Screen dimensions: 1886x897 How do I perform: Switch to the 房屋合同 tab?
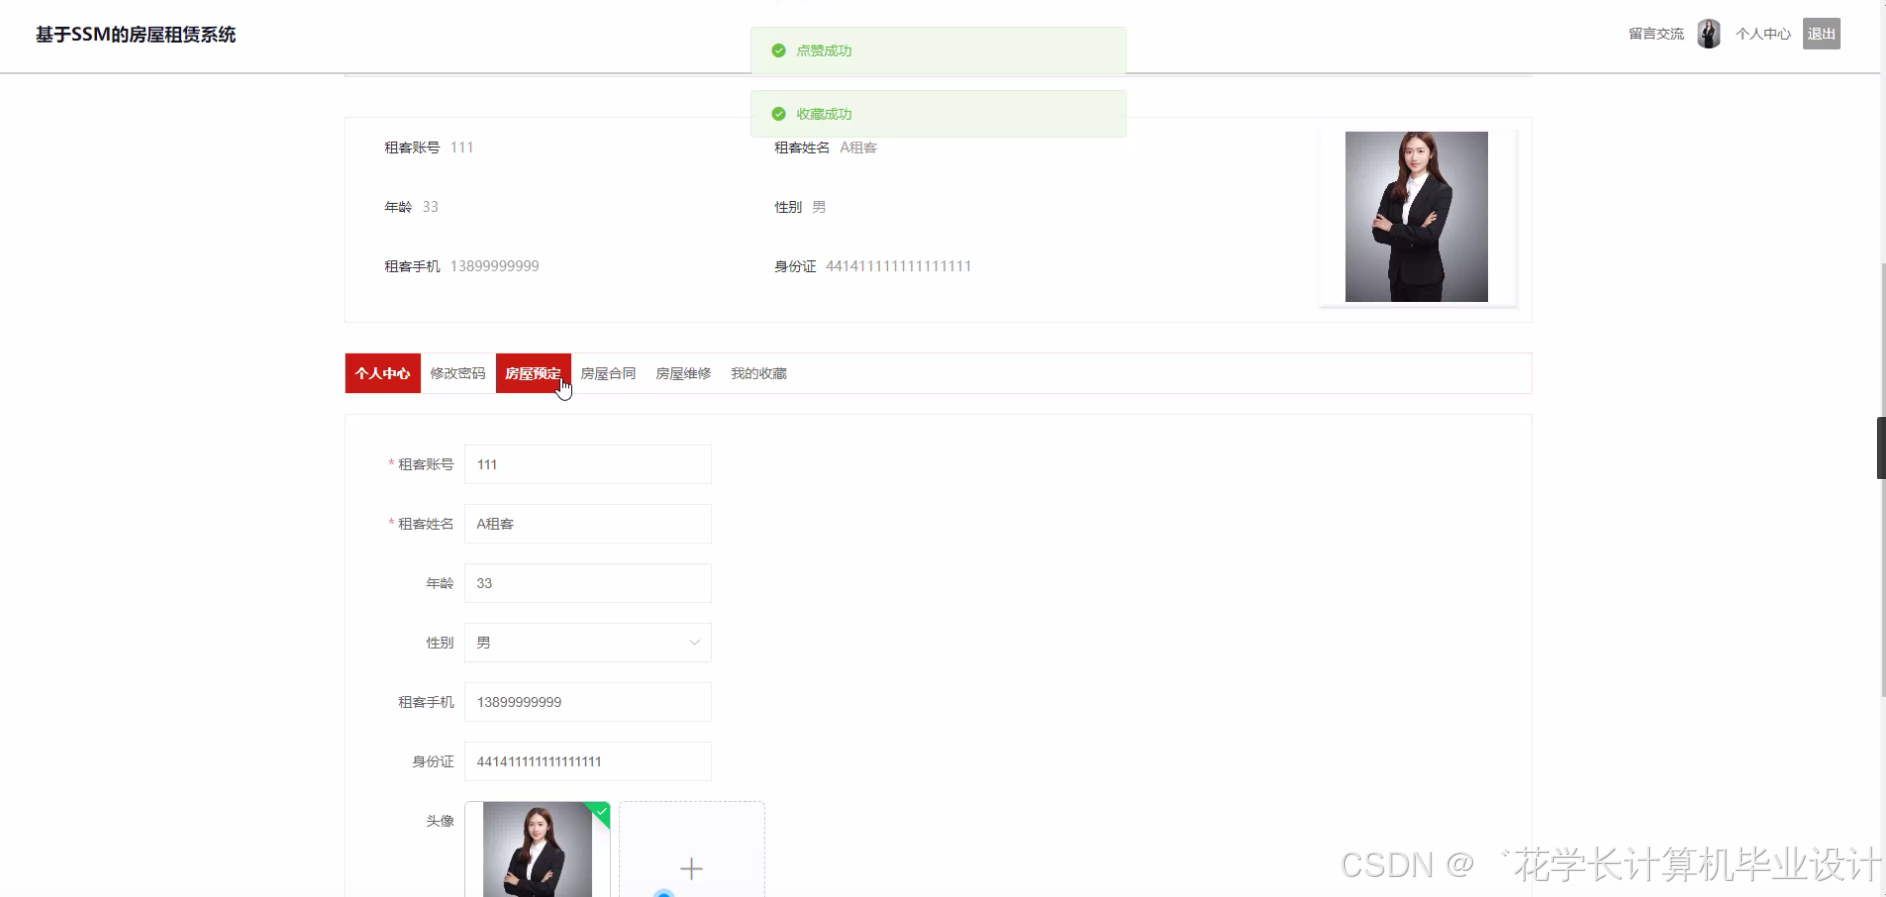[x=608, y=373]
